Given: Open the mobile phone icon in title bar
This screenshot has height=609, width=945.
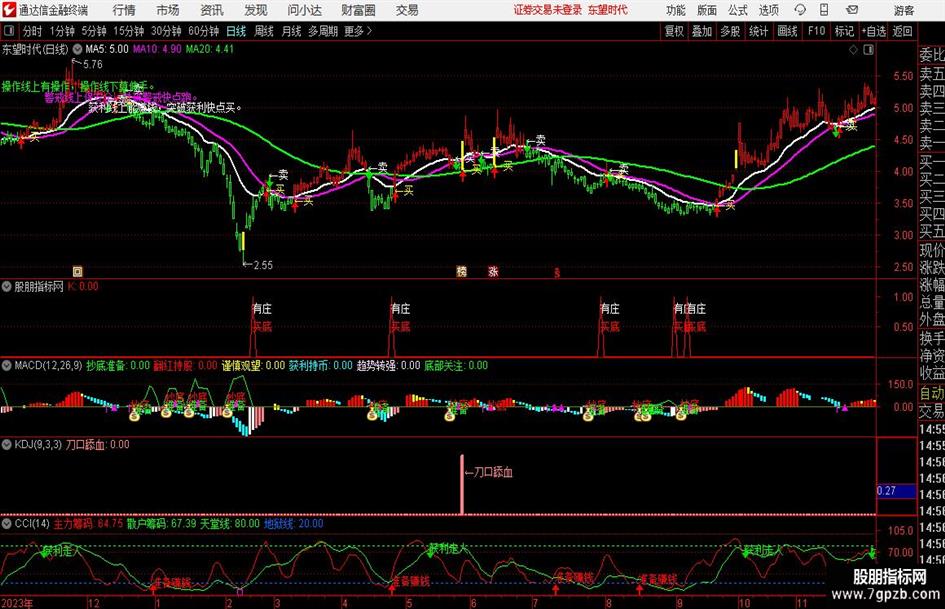Looking at the screenshot, I should 824,10.
